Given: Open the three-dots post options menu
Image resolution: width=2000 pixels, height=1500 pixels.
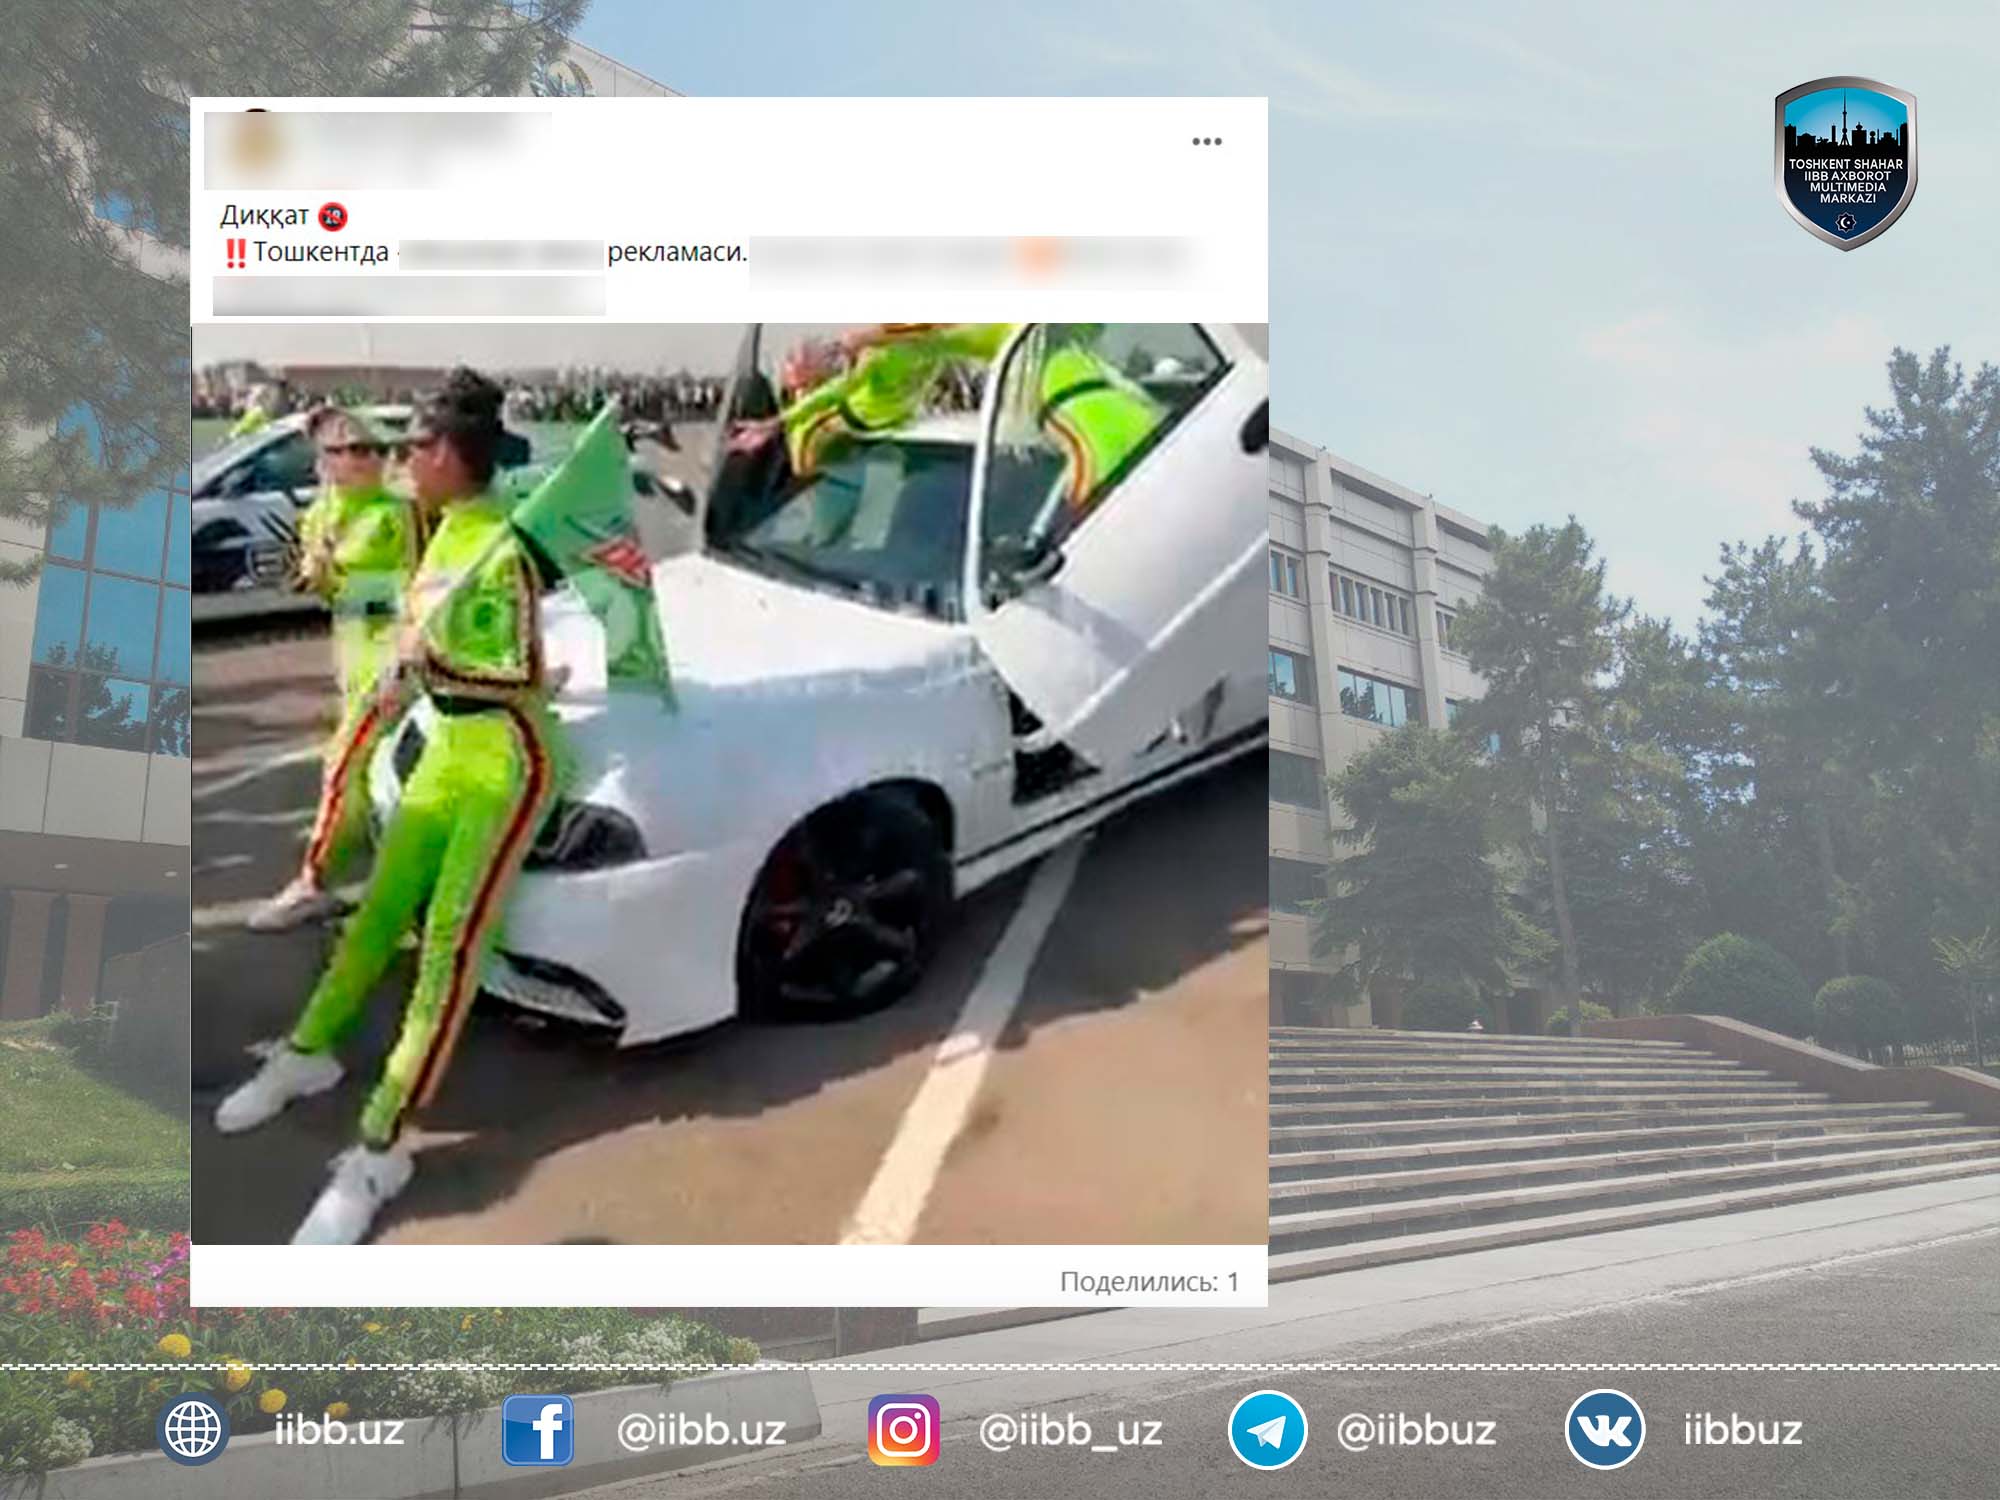Looking at the screenshot, I should point(1206,142).
